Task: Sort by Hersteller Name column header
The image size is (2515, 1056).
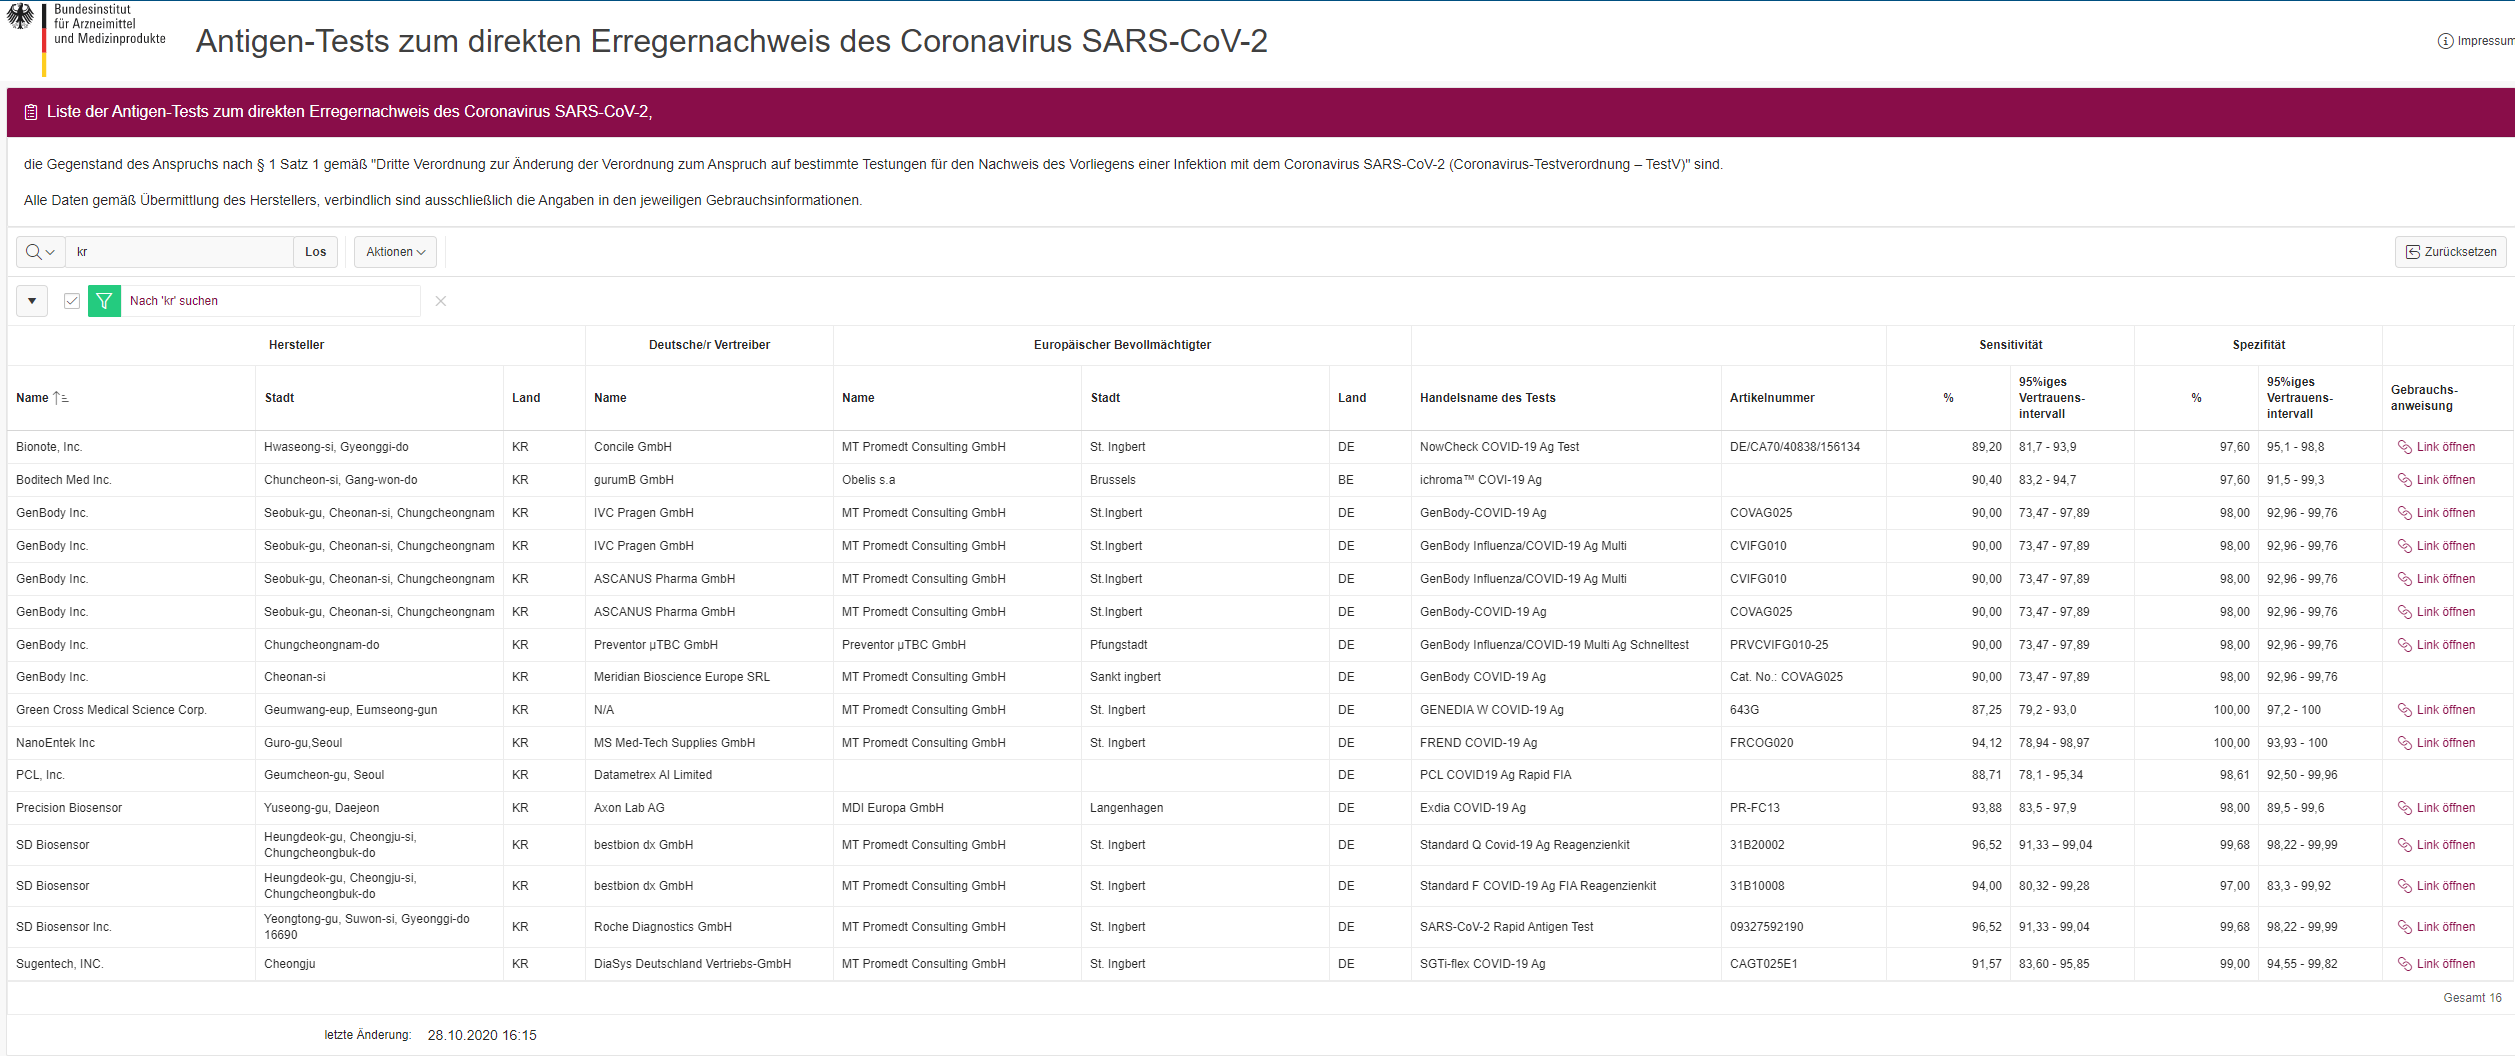Action: [x=33, y=398]
